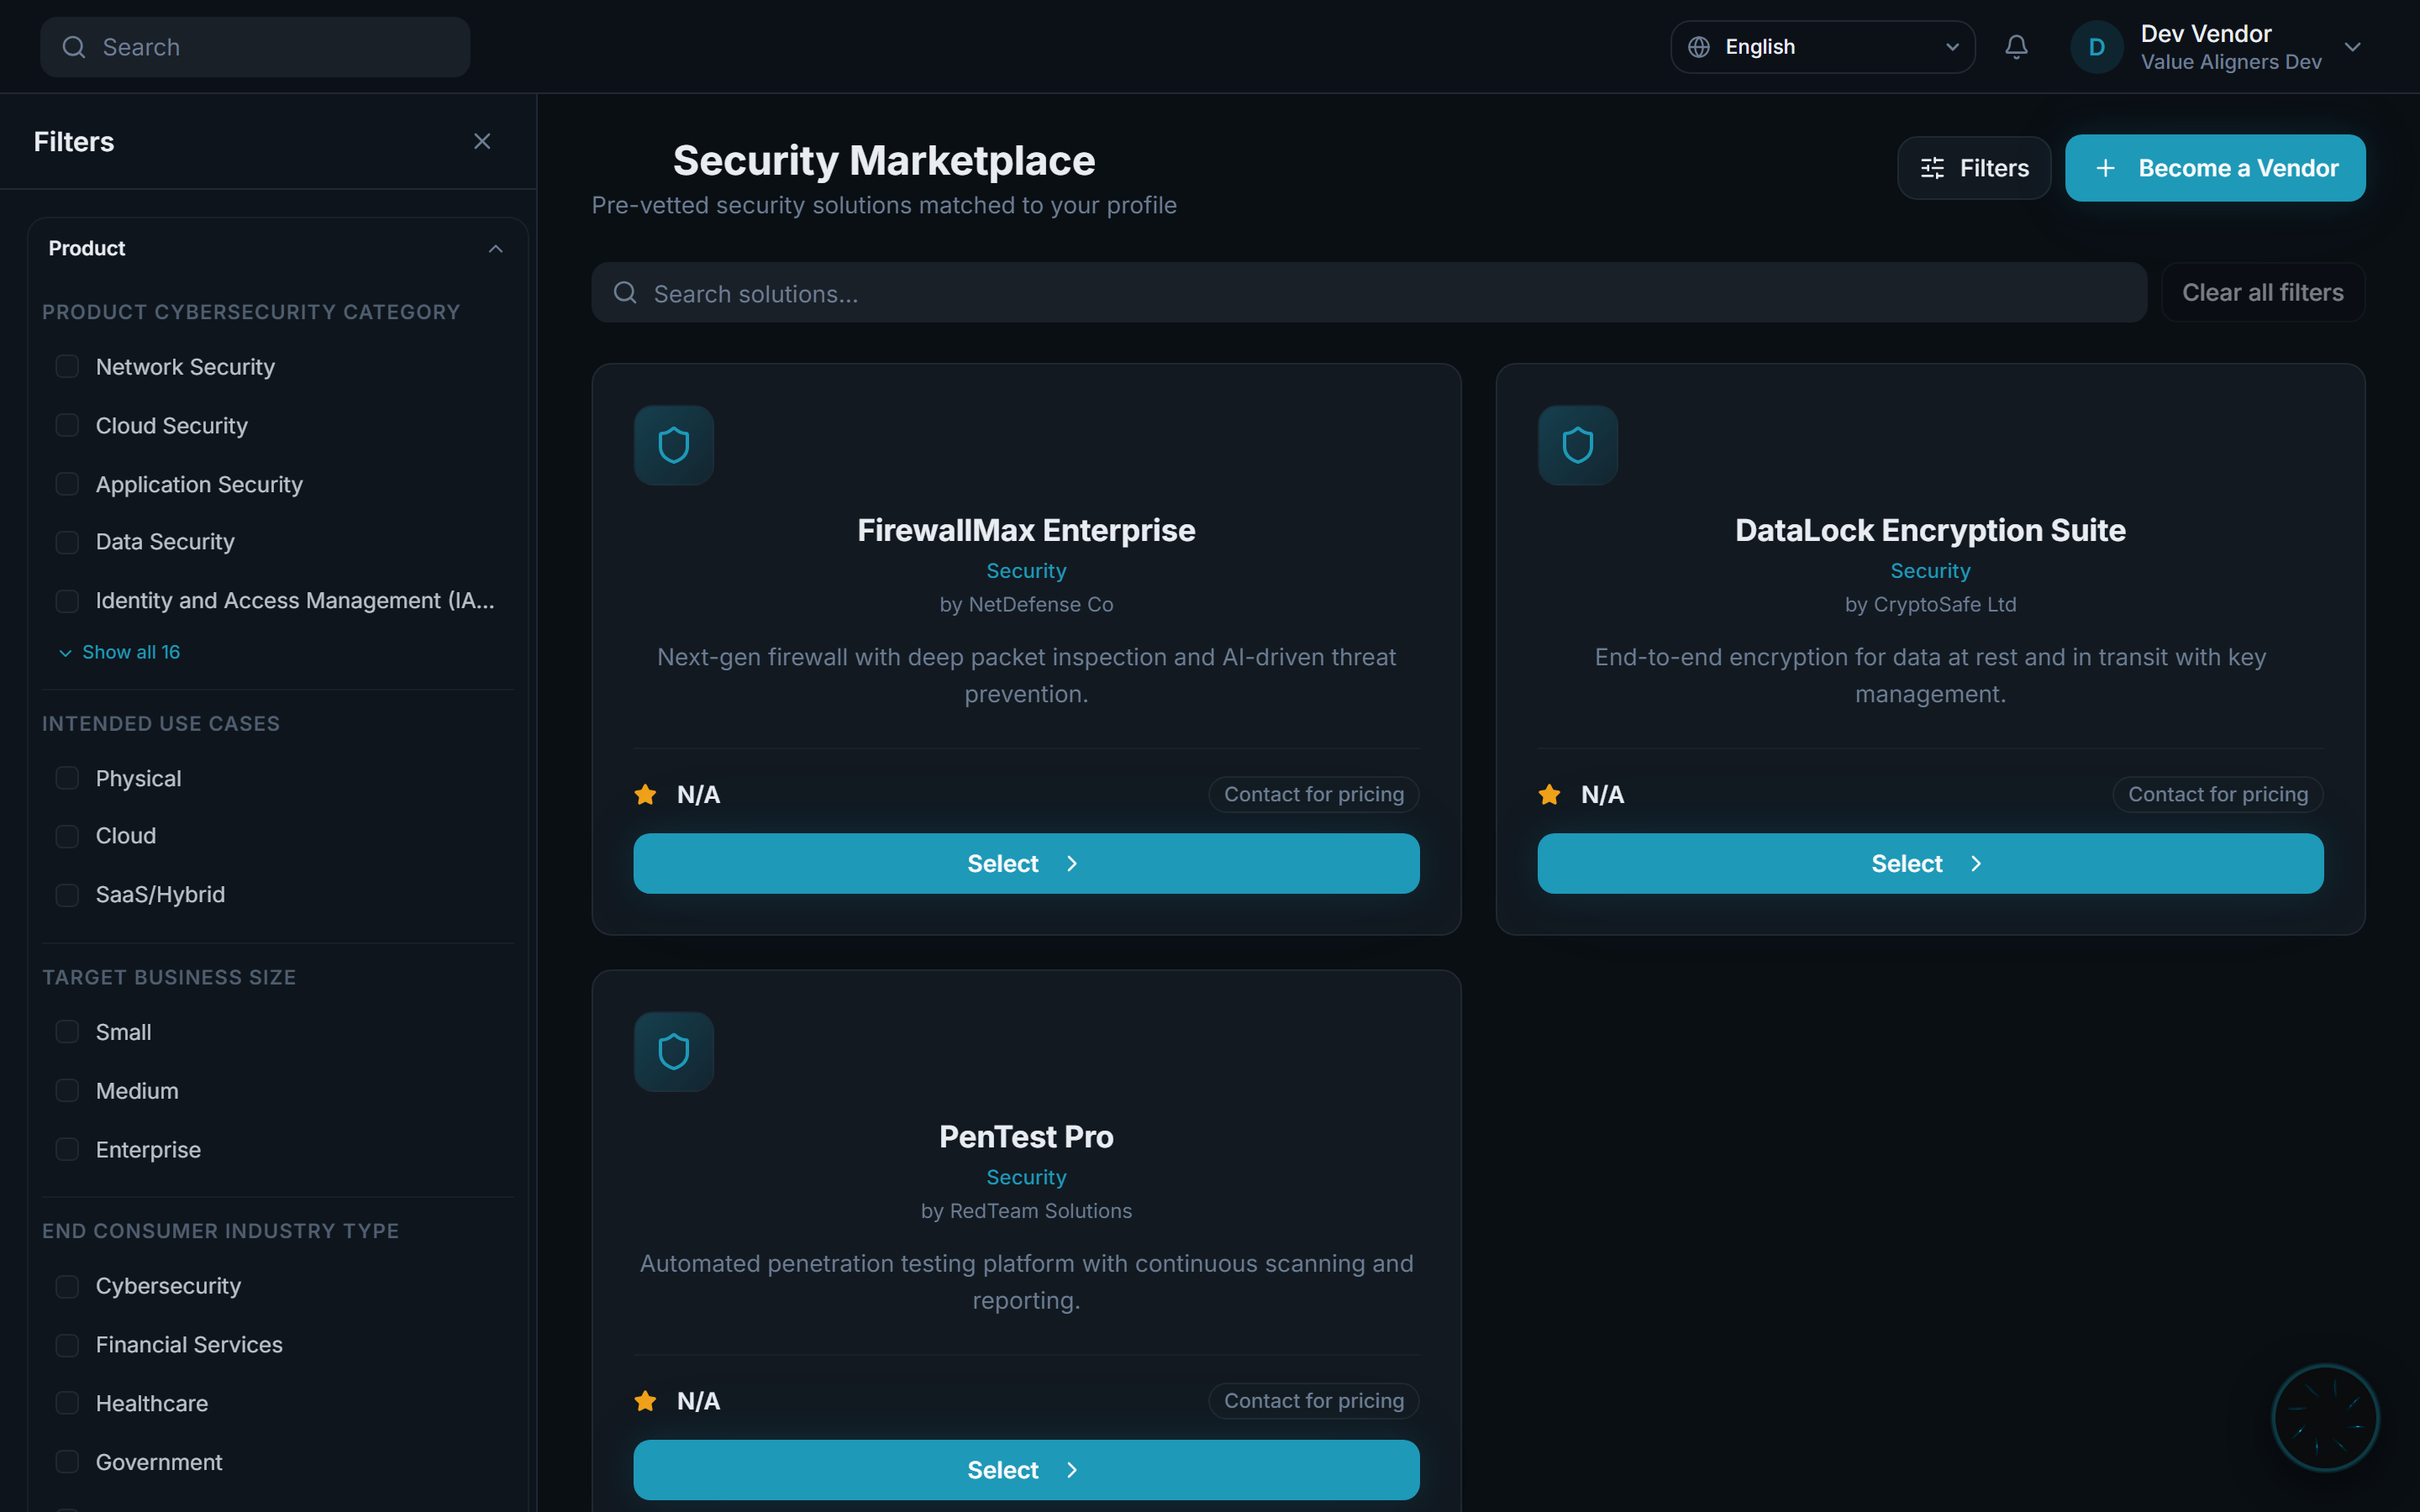The width and height of the screenshot is (2420, 1512).
Task: Open the notifications bell
Action: click(x=2016, y=47)
